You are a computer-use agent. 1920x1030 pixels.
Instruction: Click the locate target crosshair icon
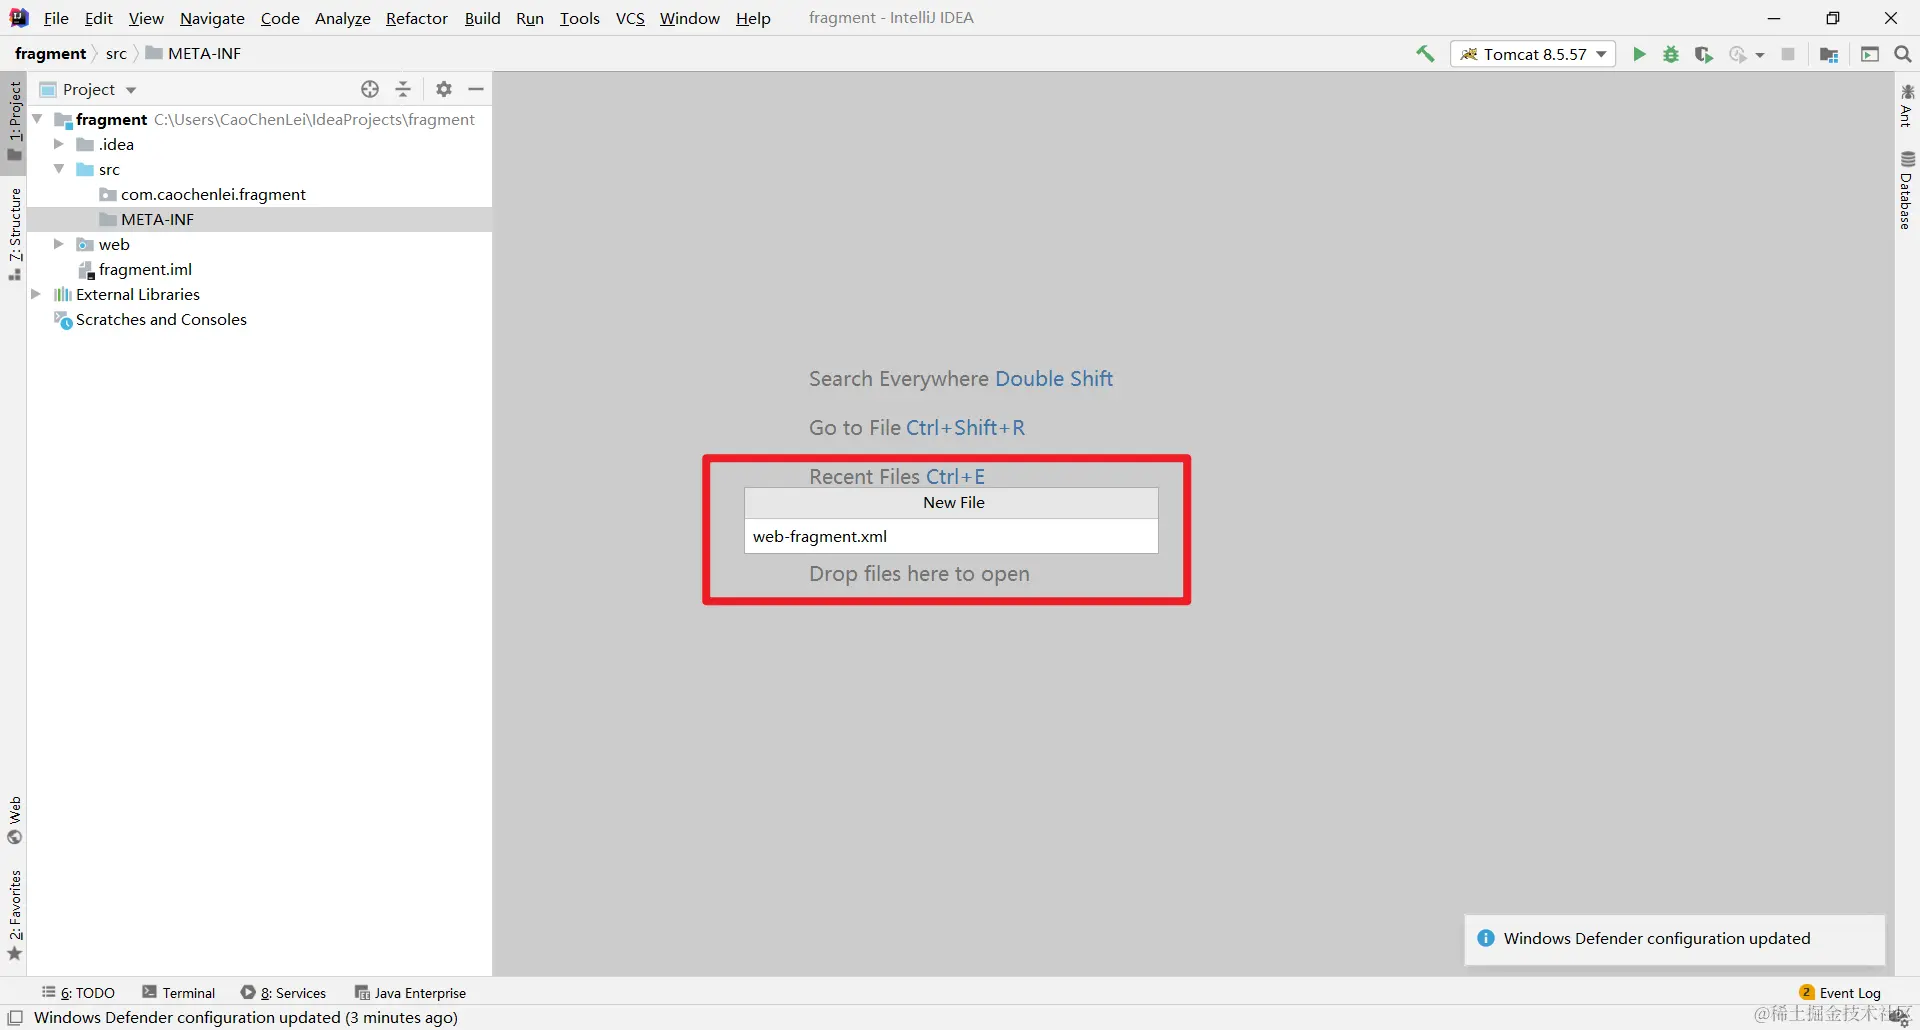[370, 89]
